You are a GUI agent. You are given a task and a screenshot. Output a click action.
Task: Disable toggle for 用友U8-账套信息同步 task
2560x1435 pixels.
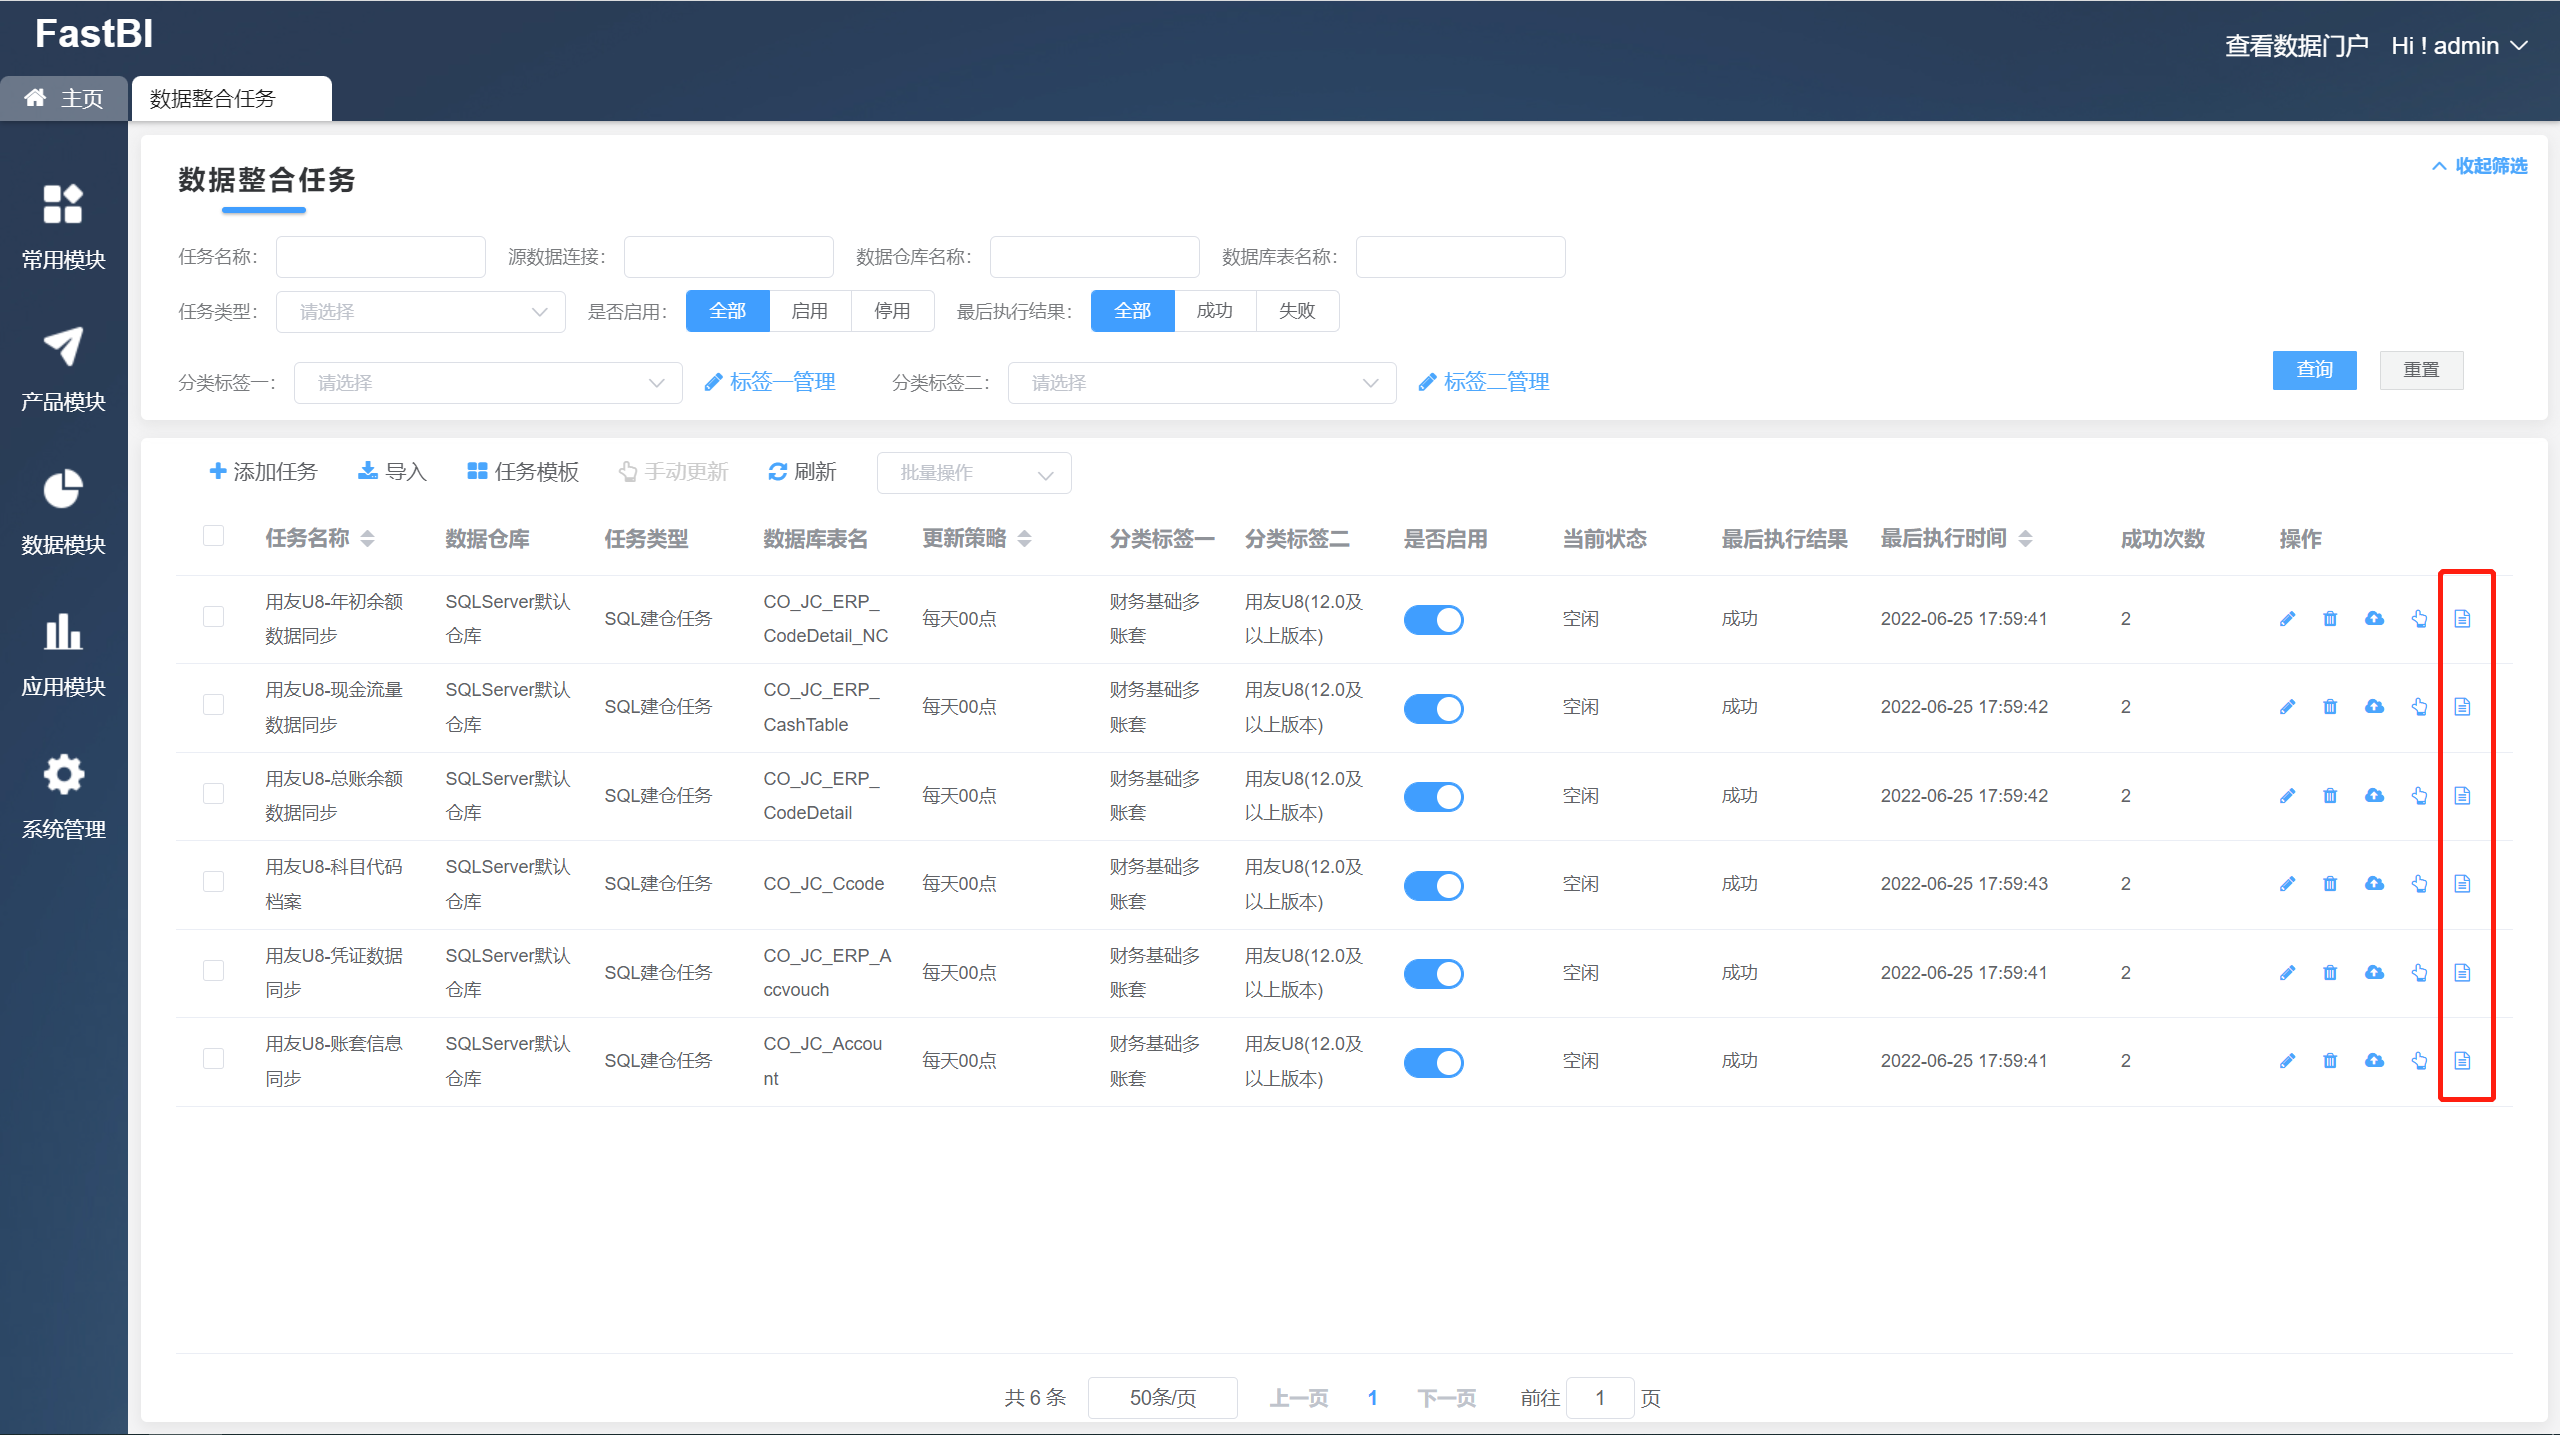(x=1433, y=1062)
